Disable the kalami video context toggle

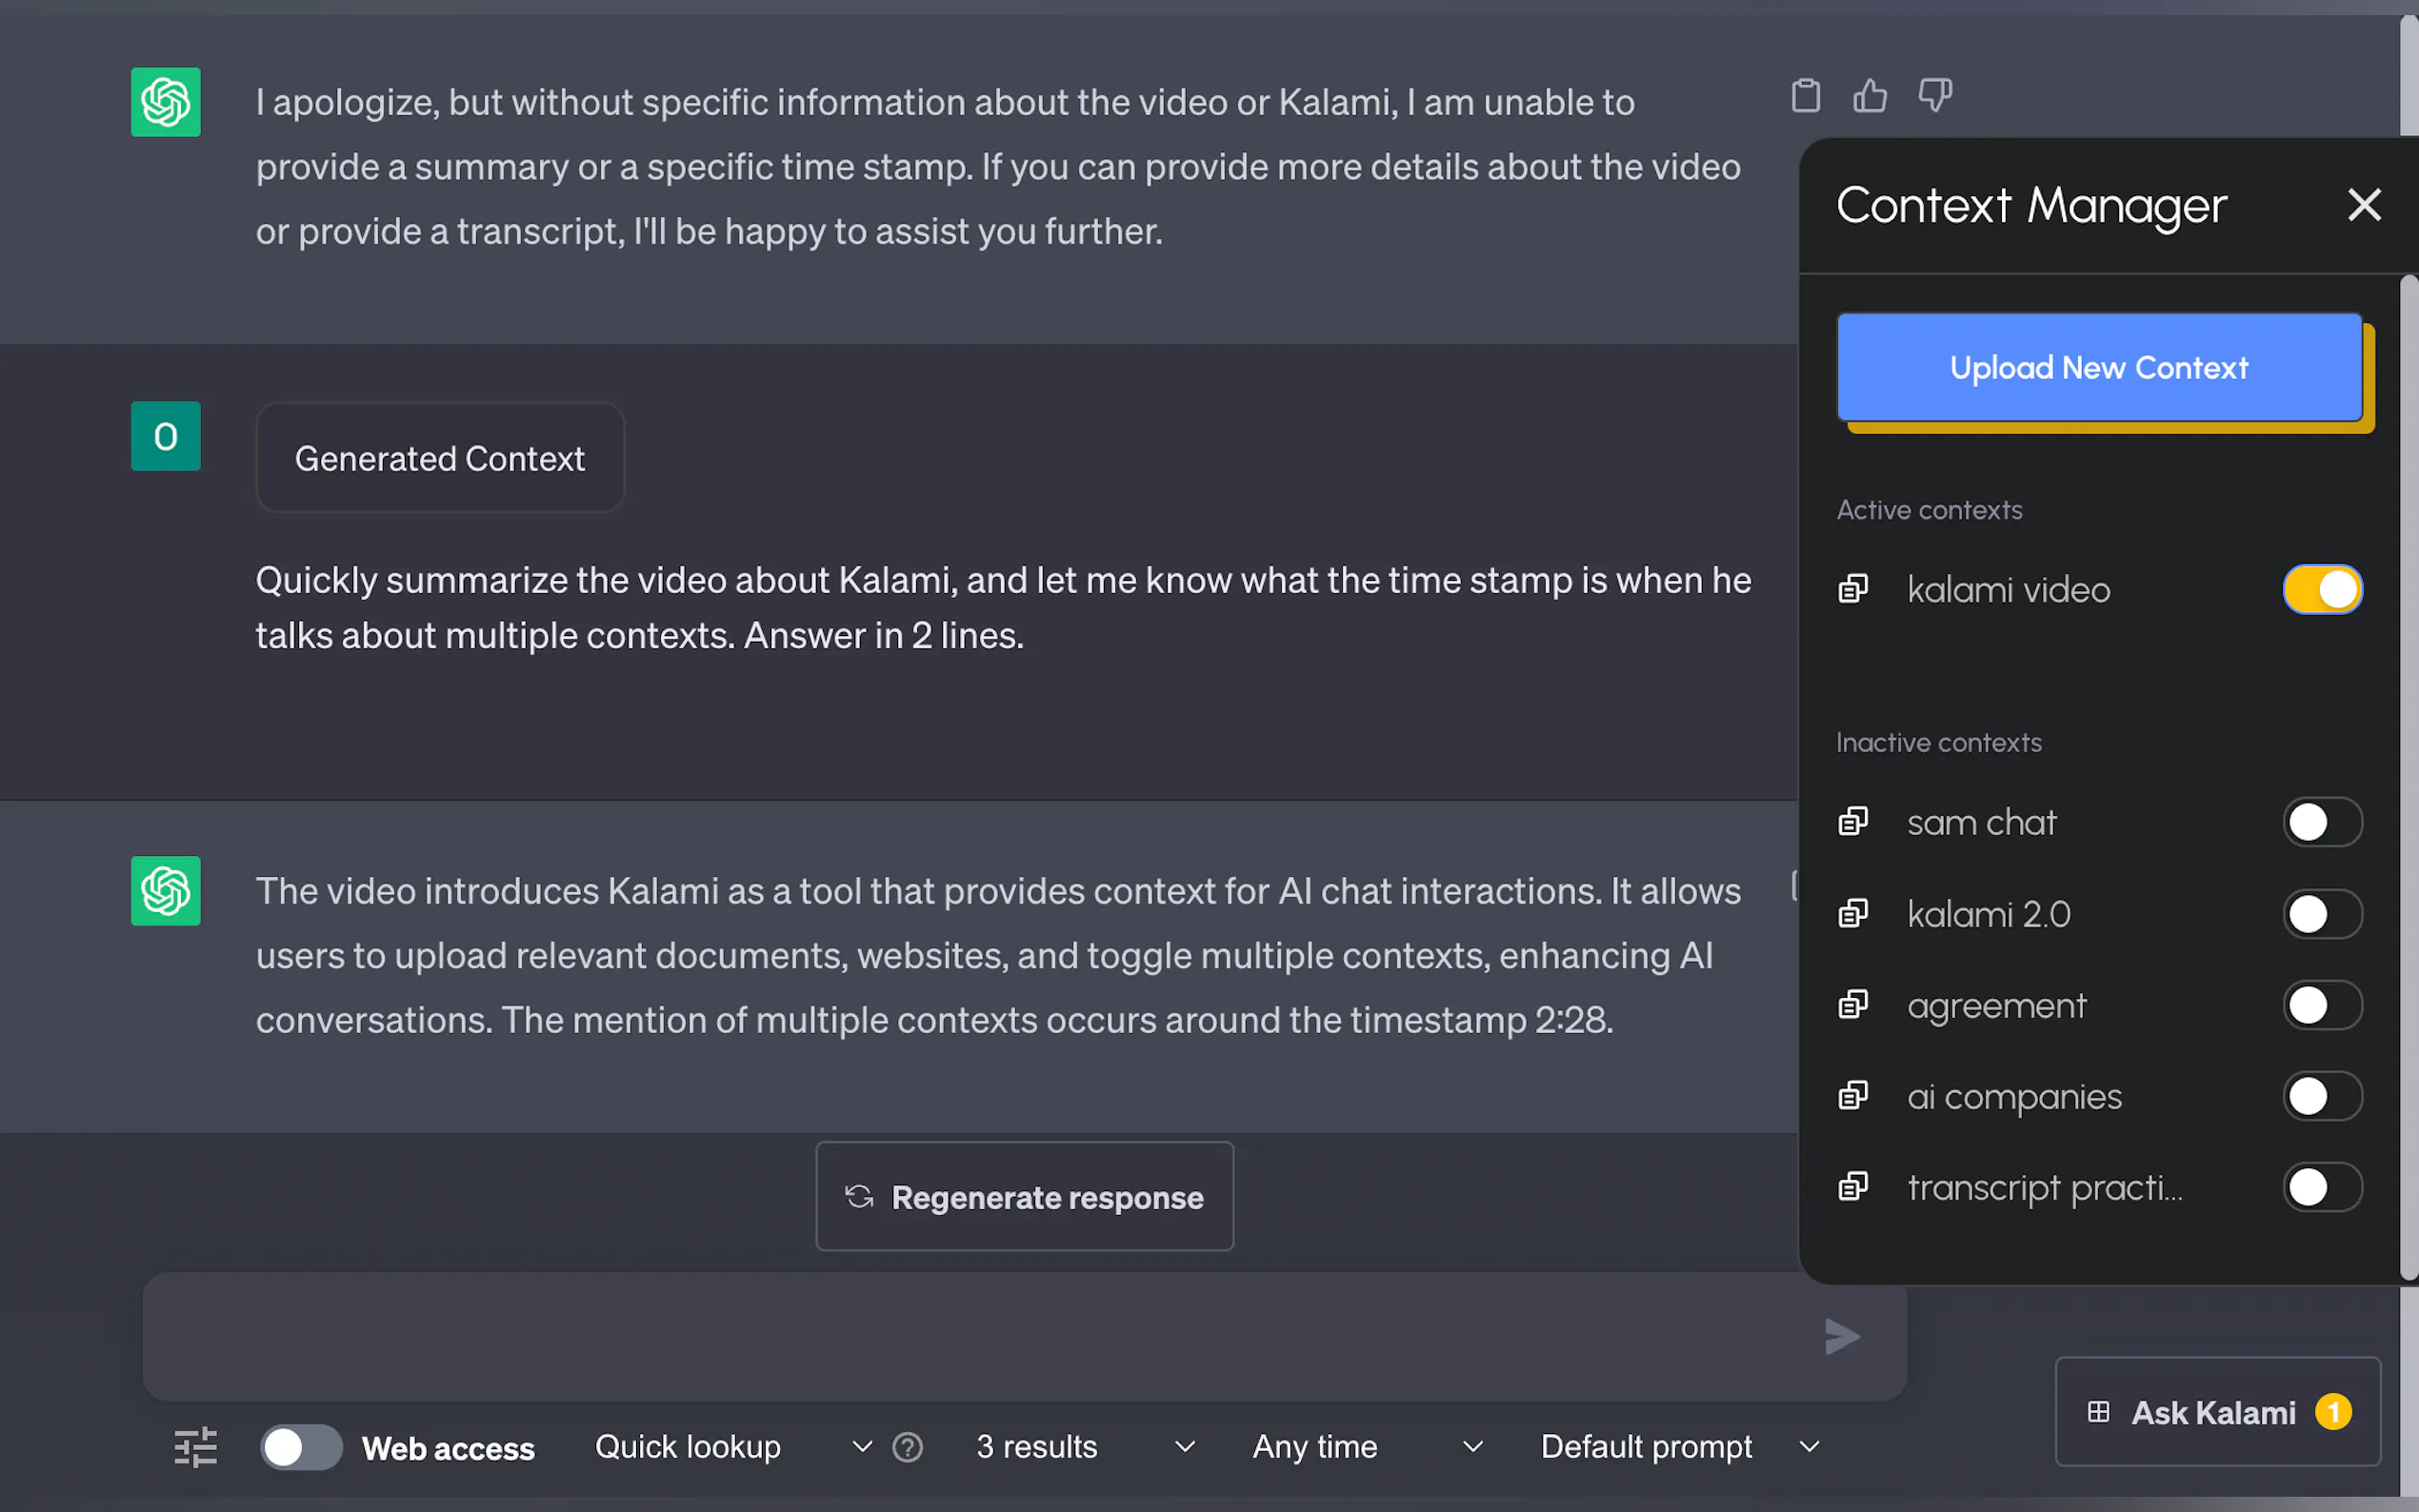(2322, 589)
